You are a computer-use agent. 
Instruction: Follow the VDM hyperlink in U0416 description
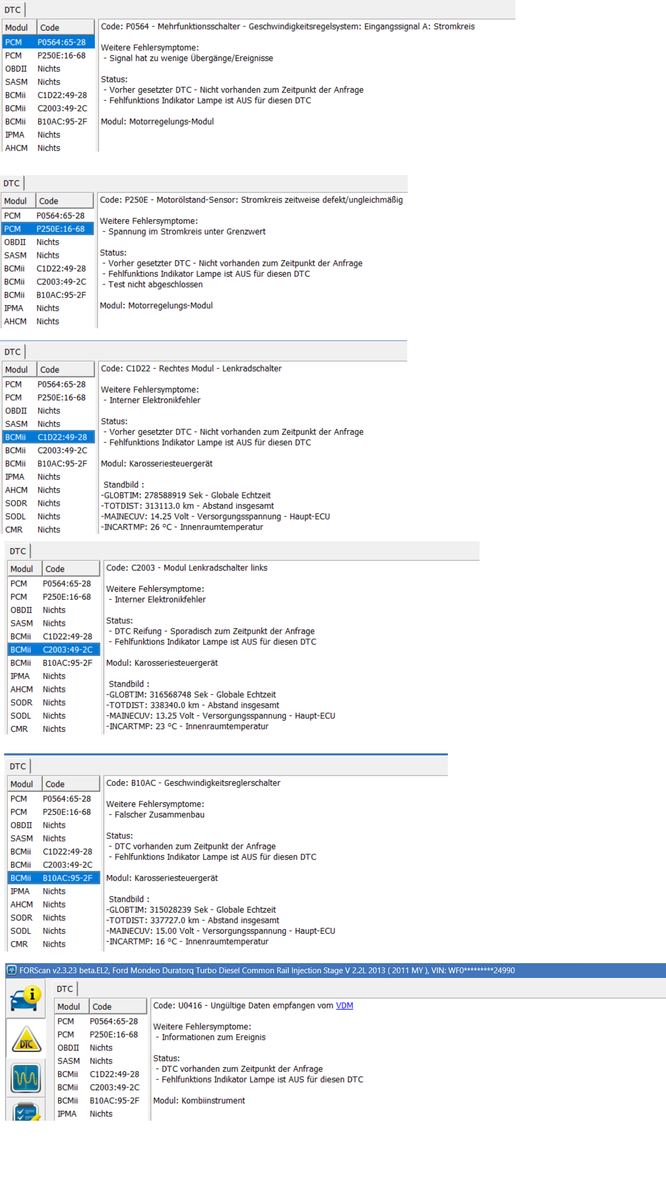point(344,1006)
